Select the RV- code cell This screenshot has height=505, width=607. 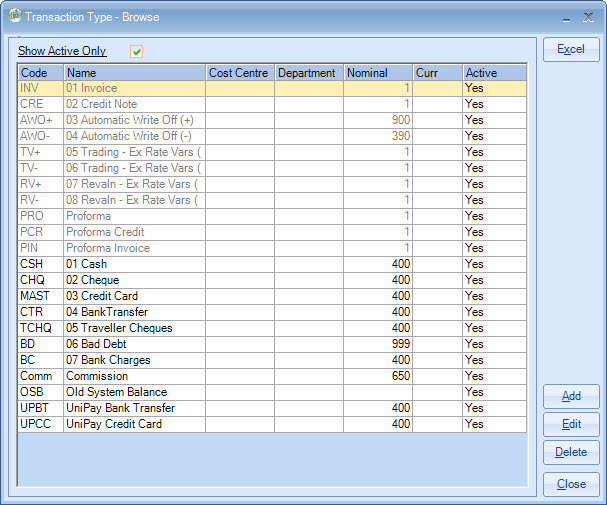tap(41, 200)
